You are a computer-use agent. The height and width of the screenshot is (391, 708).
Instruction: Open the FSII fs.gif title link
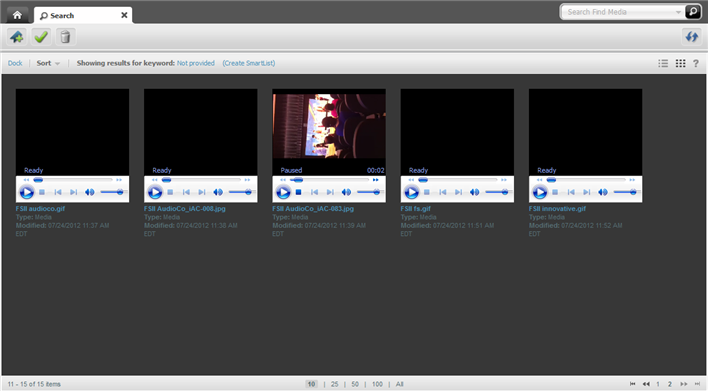(415, 209)
